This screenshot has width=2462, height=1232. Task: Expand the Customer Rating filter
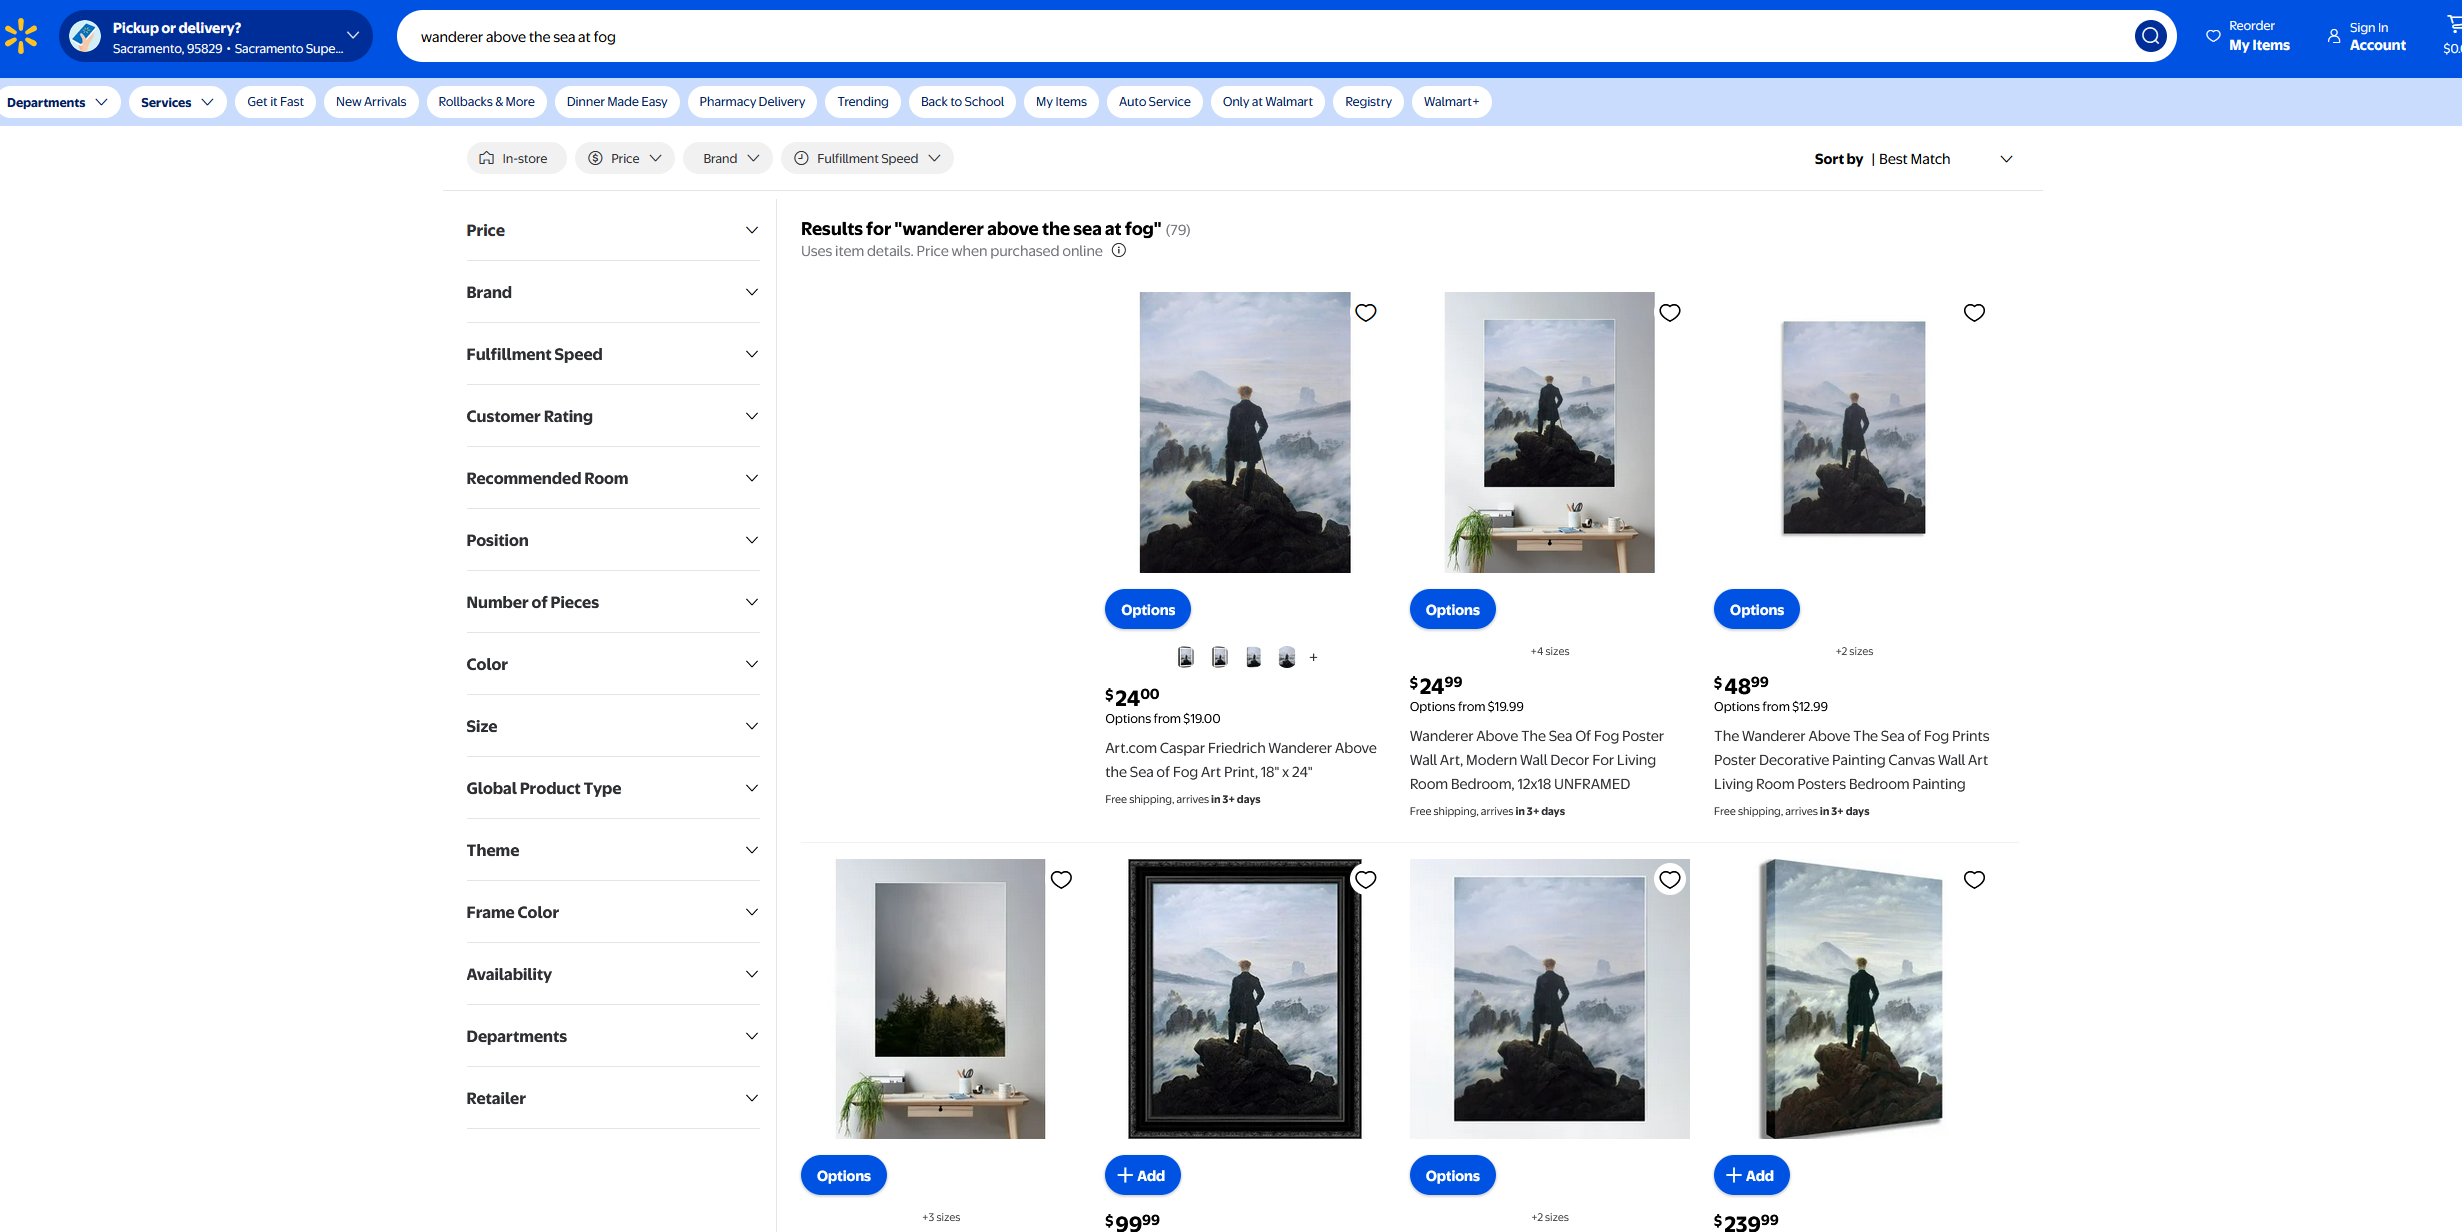[612, 416]
